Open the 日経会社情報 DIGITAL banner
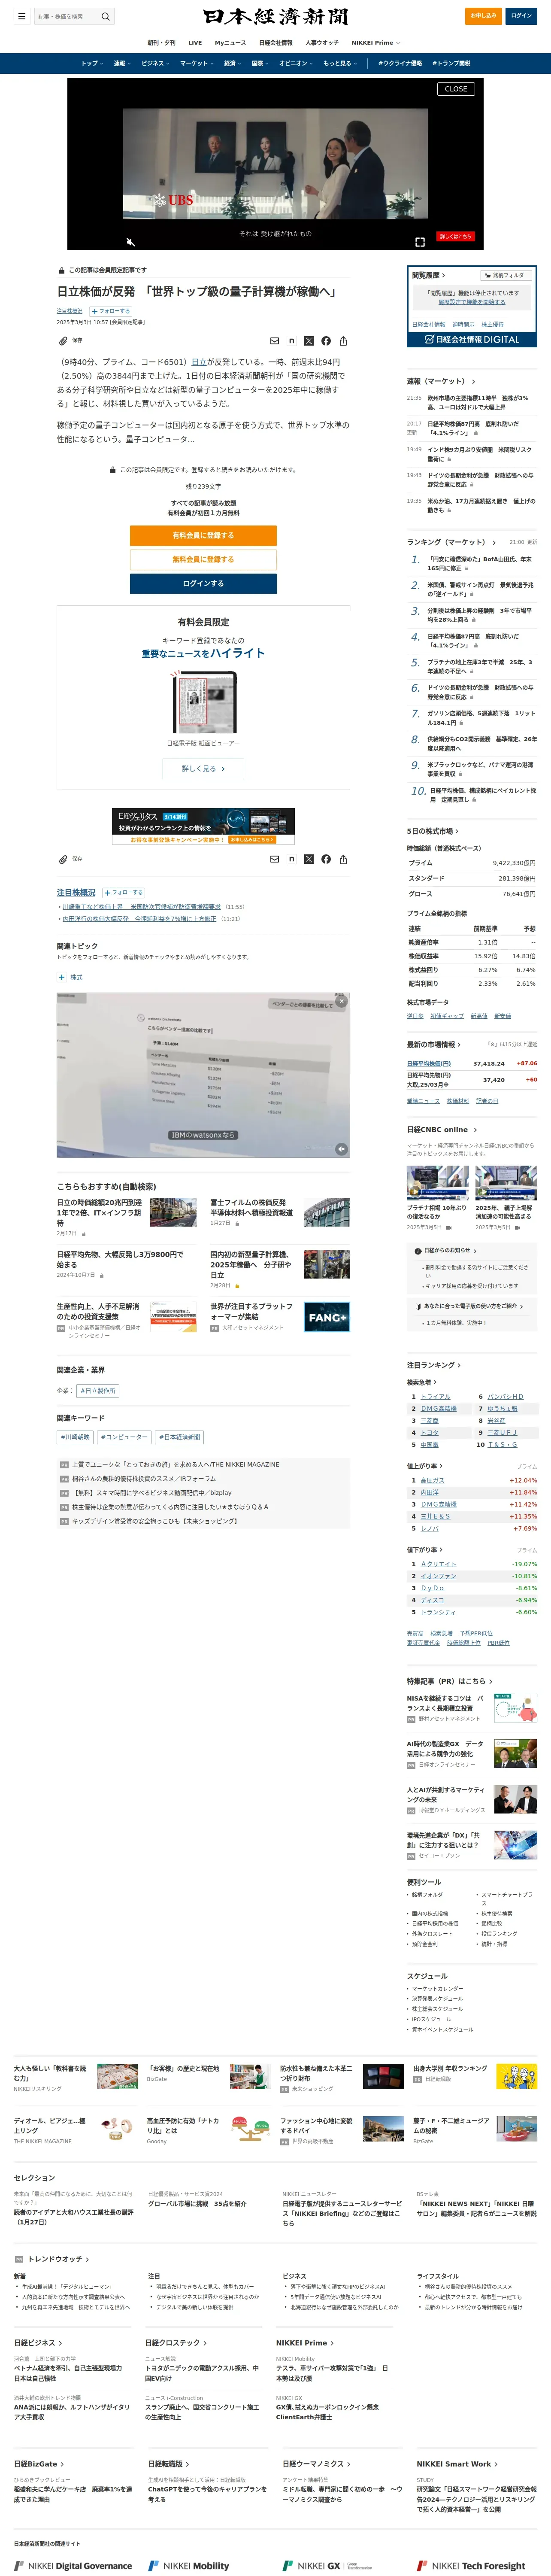The width and height of the screenshot is (551, 2576). pos(472,339)
